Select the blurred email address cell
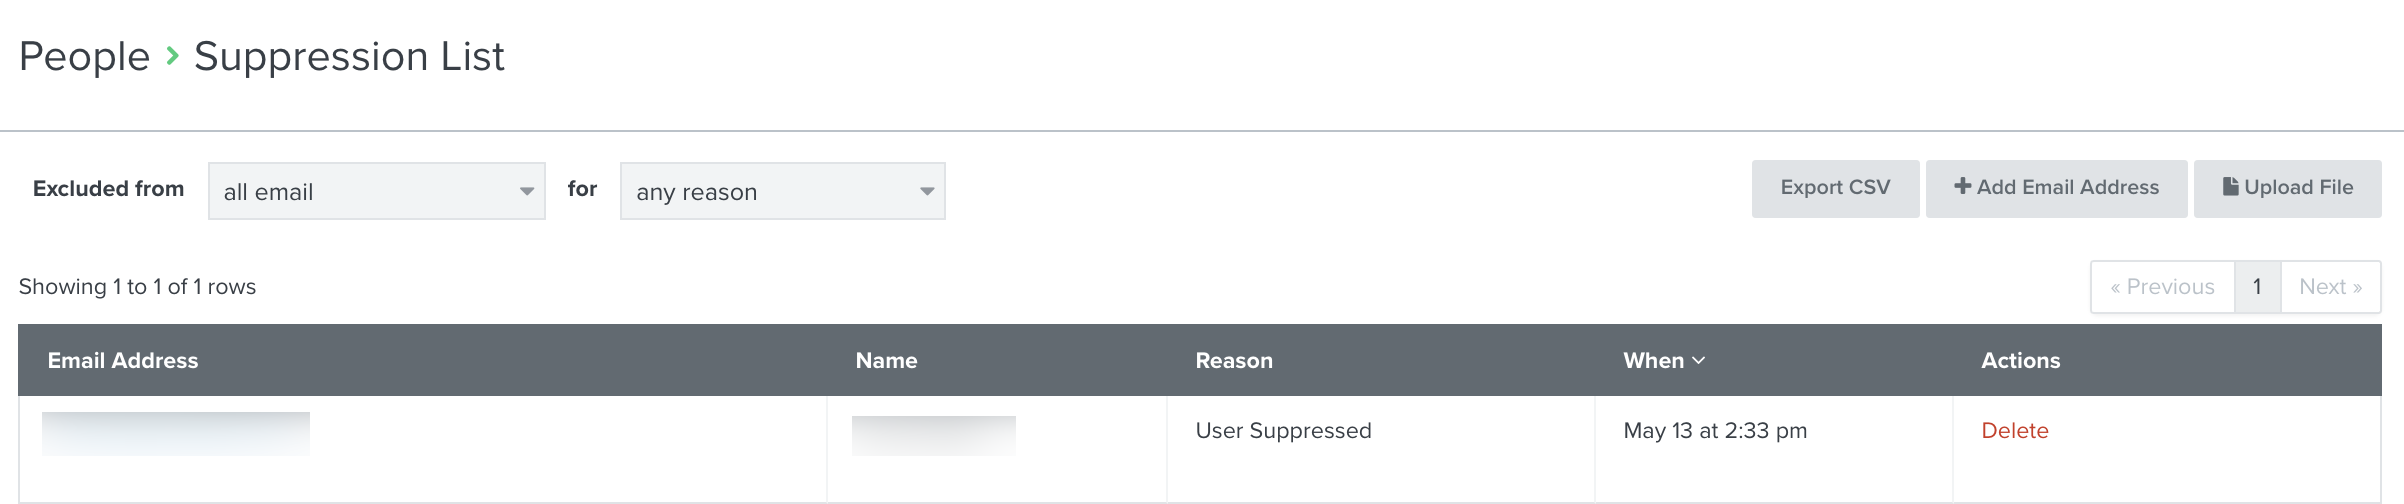Viewport: 2404px width, 504px height. tap(176, 434)
